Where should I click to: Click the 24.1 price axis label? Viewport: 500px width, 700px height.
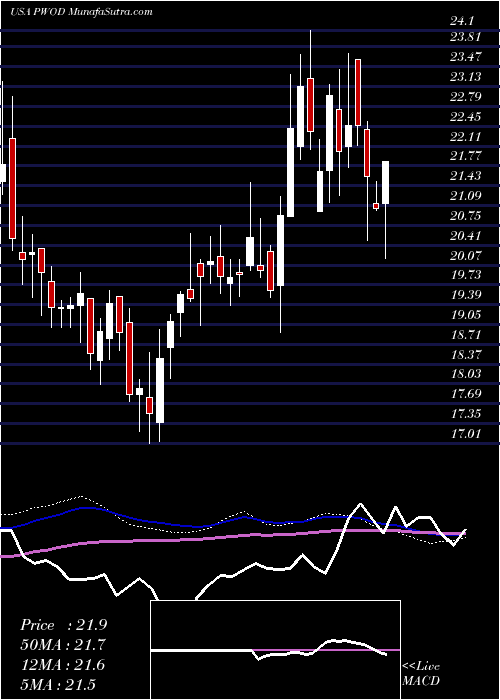[462, 21]
